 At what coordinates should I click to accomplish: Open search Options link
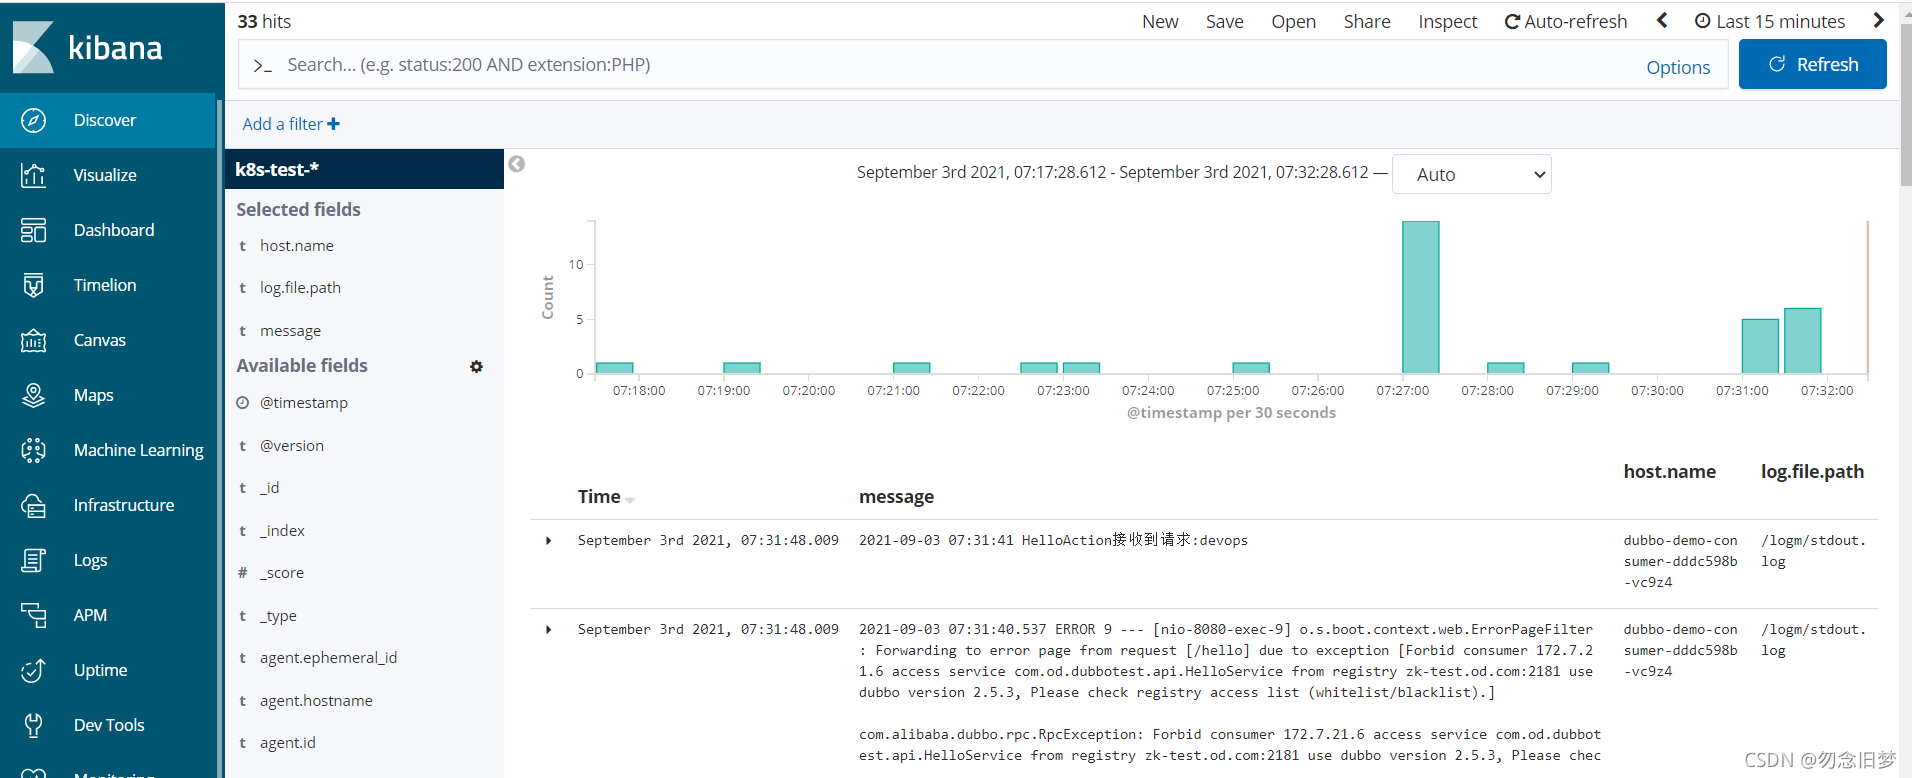[1677, 67]
